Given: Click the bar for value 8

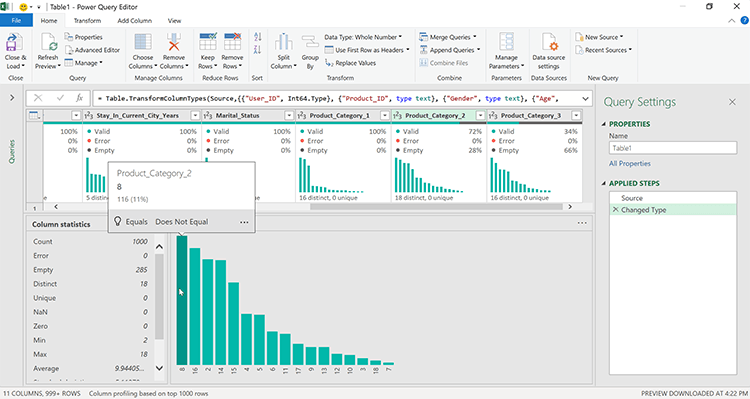Looking at the screenshot, I should point(182,300).
